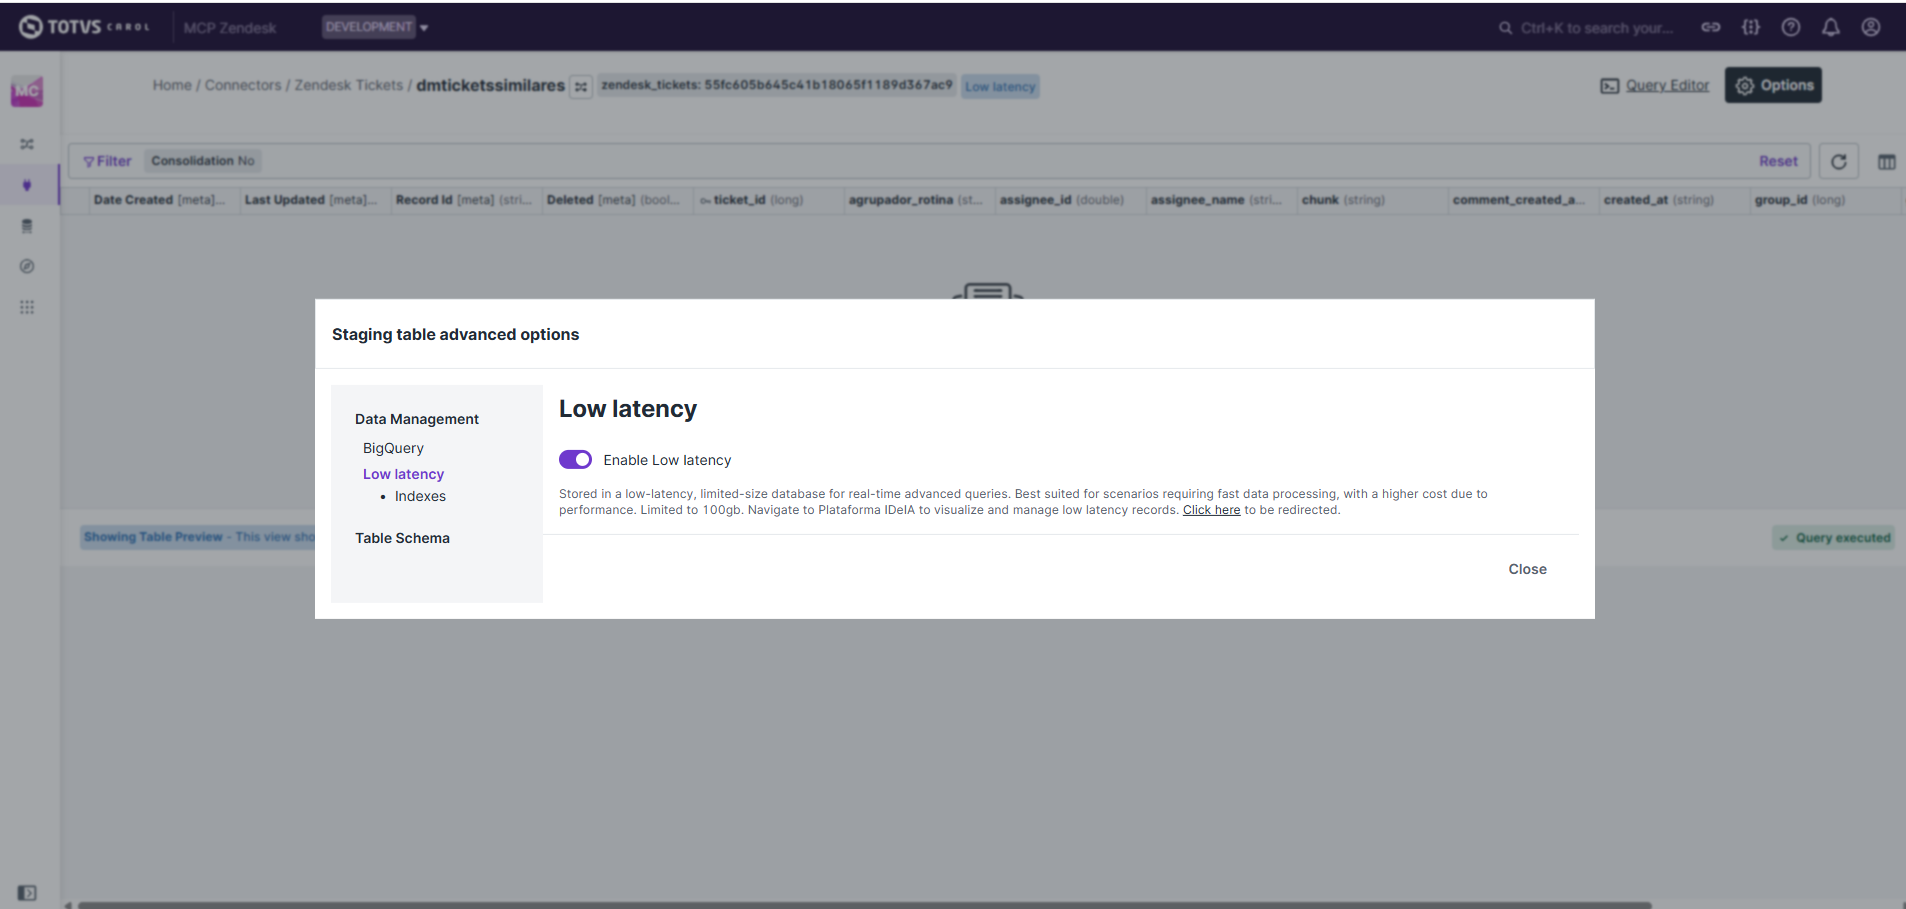Open the BigQuery settings section
This screenshot has width=1906, height=909.
393,448
